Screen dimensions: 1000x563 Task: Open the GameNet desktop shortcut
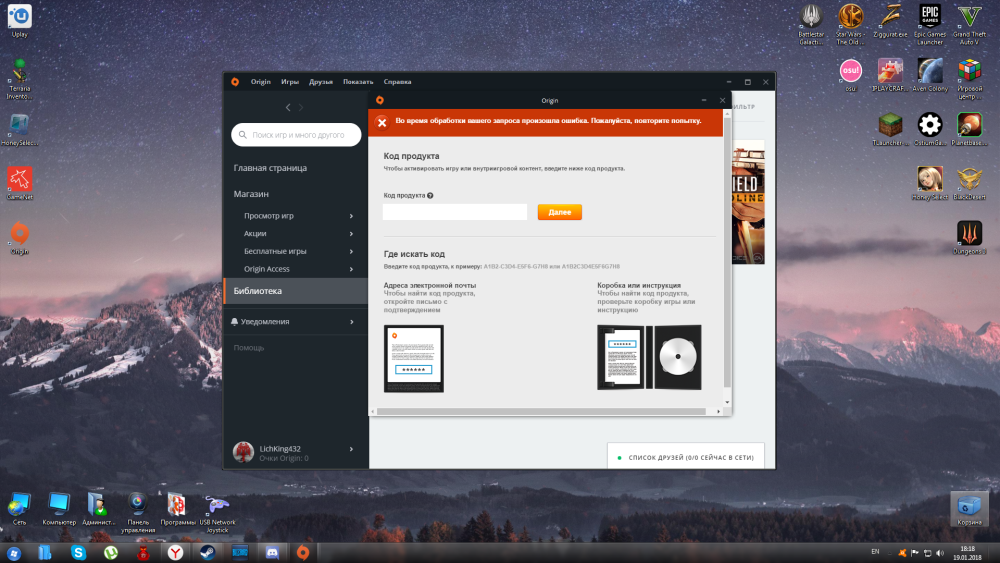point(20,183)
